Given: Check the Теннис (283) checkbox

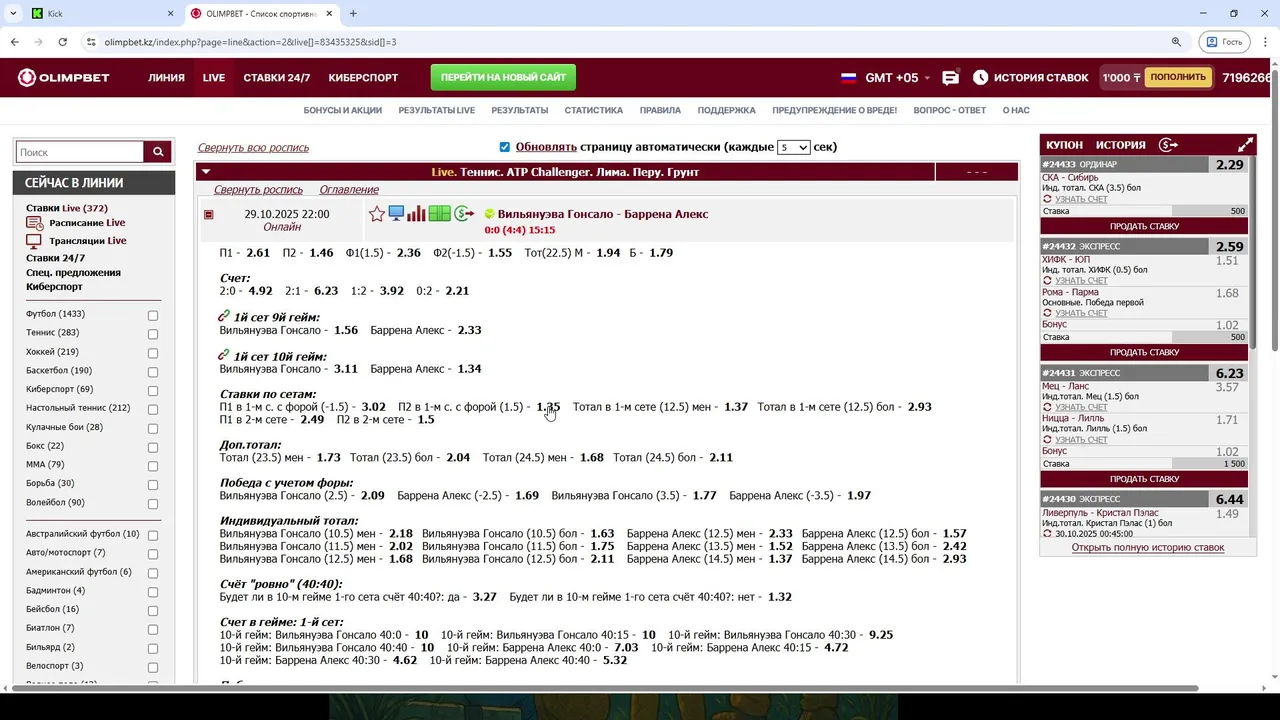Looking at the screenshot, I should click(153, 334).
